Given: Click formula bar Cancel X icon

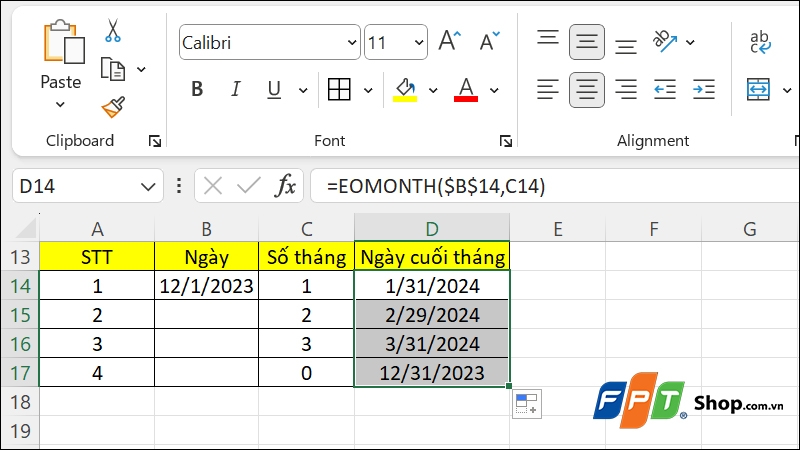Looking at the screenshot, I should [x=213, y=186].
